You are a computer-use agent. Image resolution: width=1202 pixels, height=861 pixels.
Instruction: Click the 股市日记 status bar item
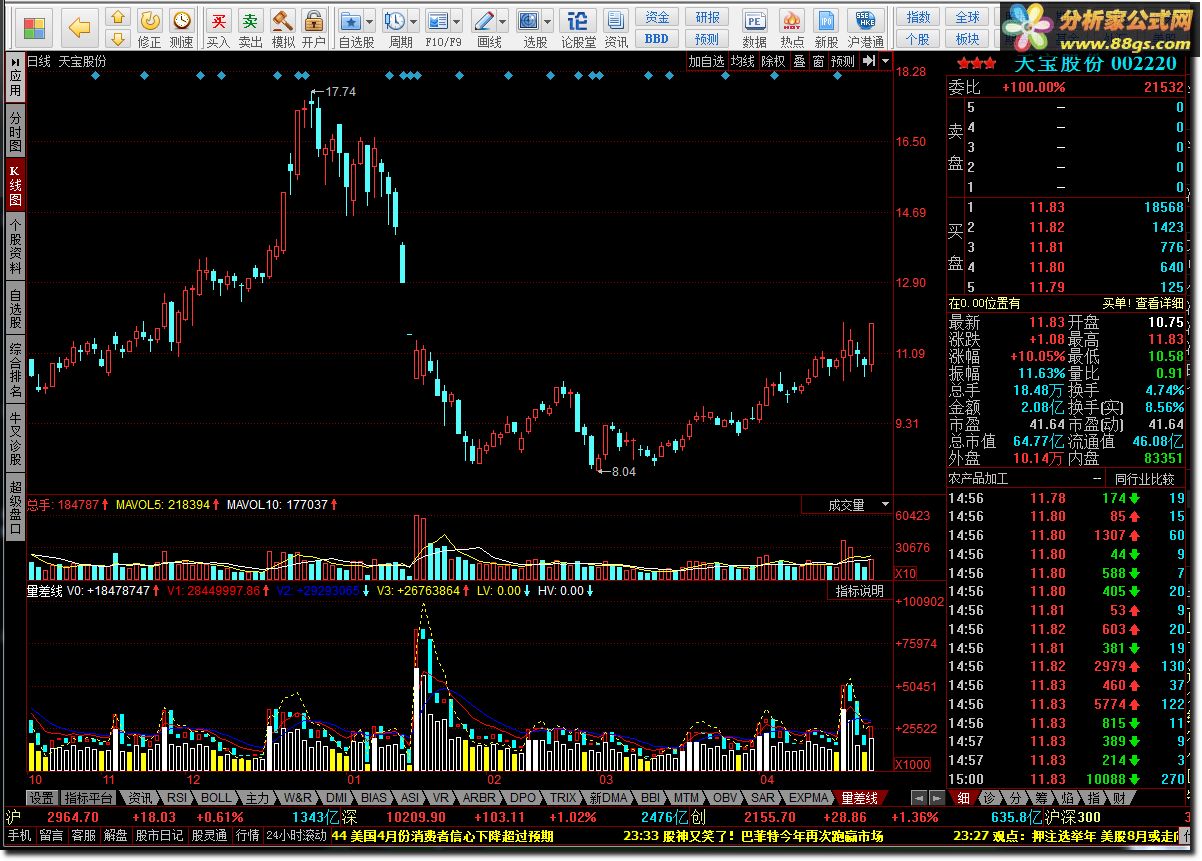pos(159,835)
